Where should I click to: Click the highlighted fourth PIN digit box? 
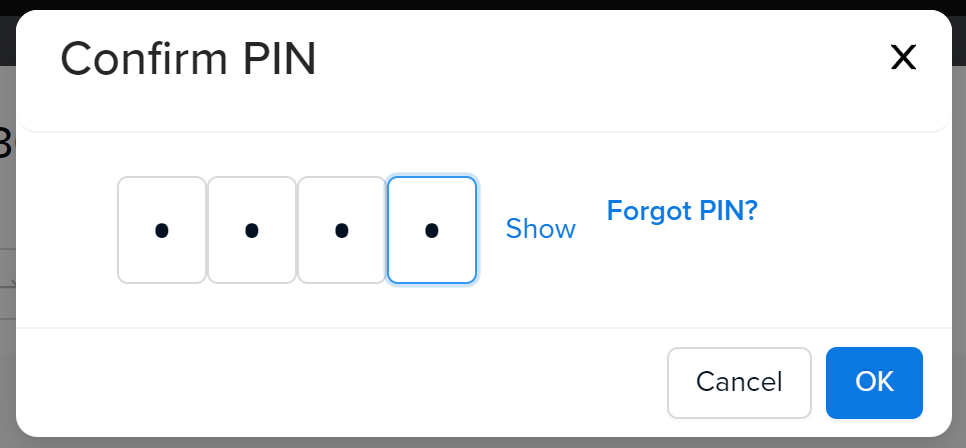432,230
